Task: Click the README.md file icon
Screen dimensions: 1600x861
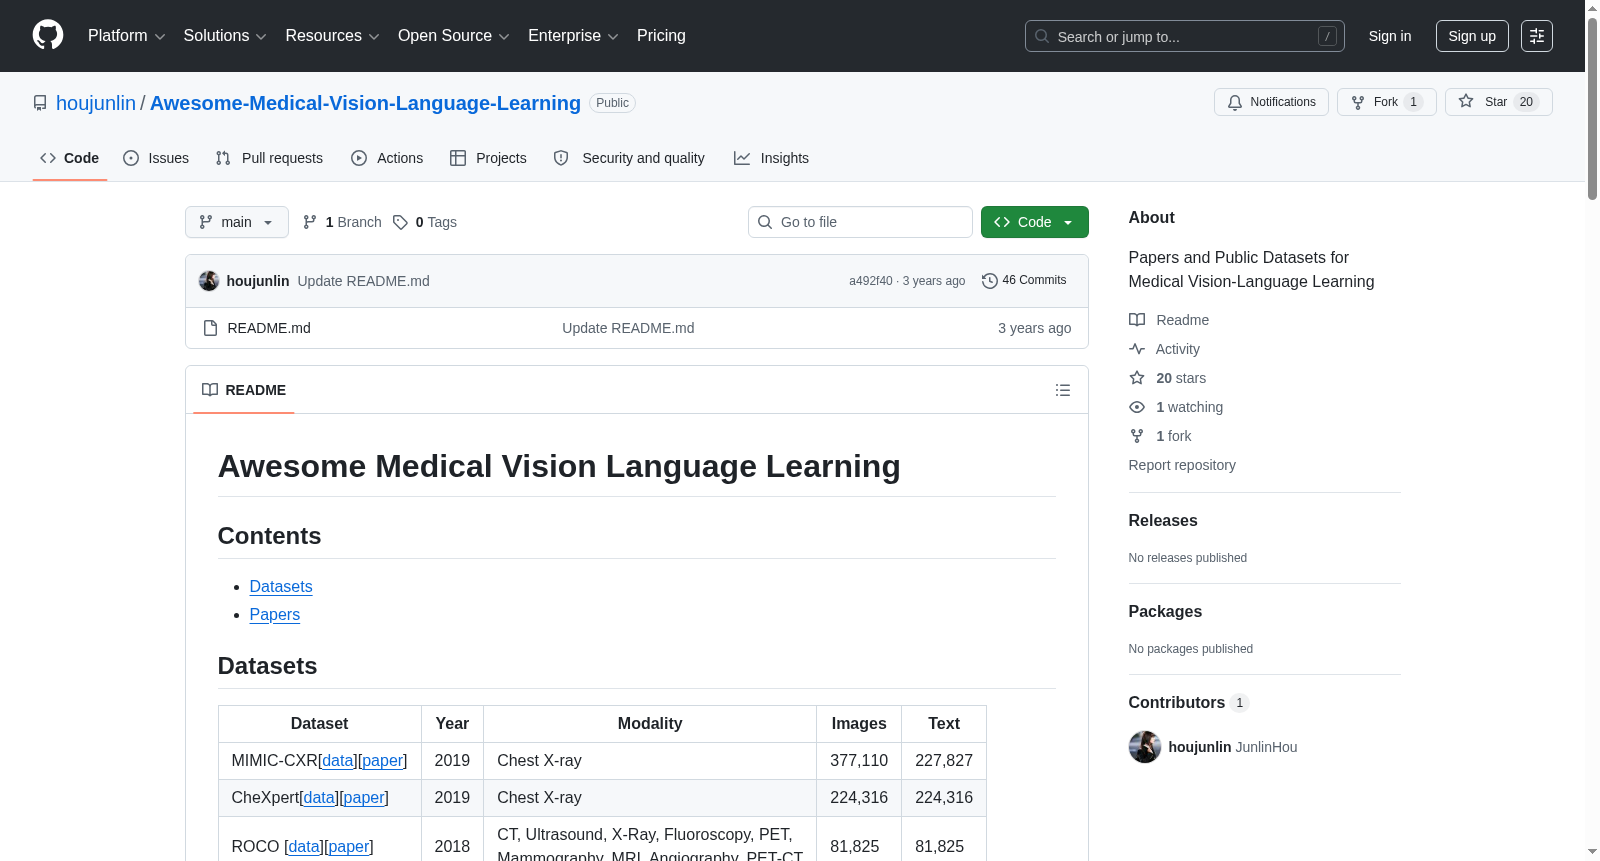Action: click(x=210, y=328)
